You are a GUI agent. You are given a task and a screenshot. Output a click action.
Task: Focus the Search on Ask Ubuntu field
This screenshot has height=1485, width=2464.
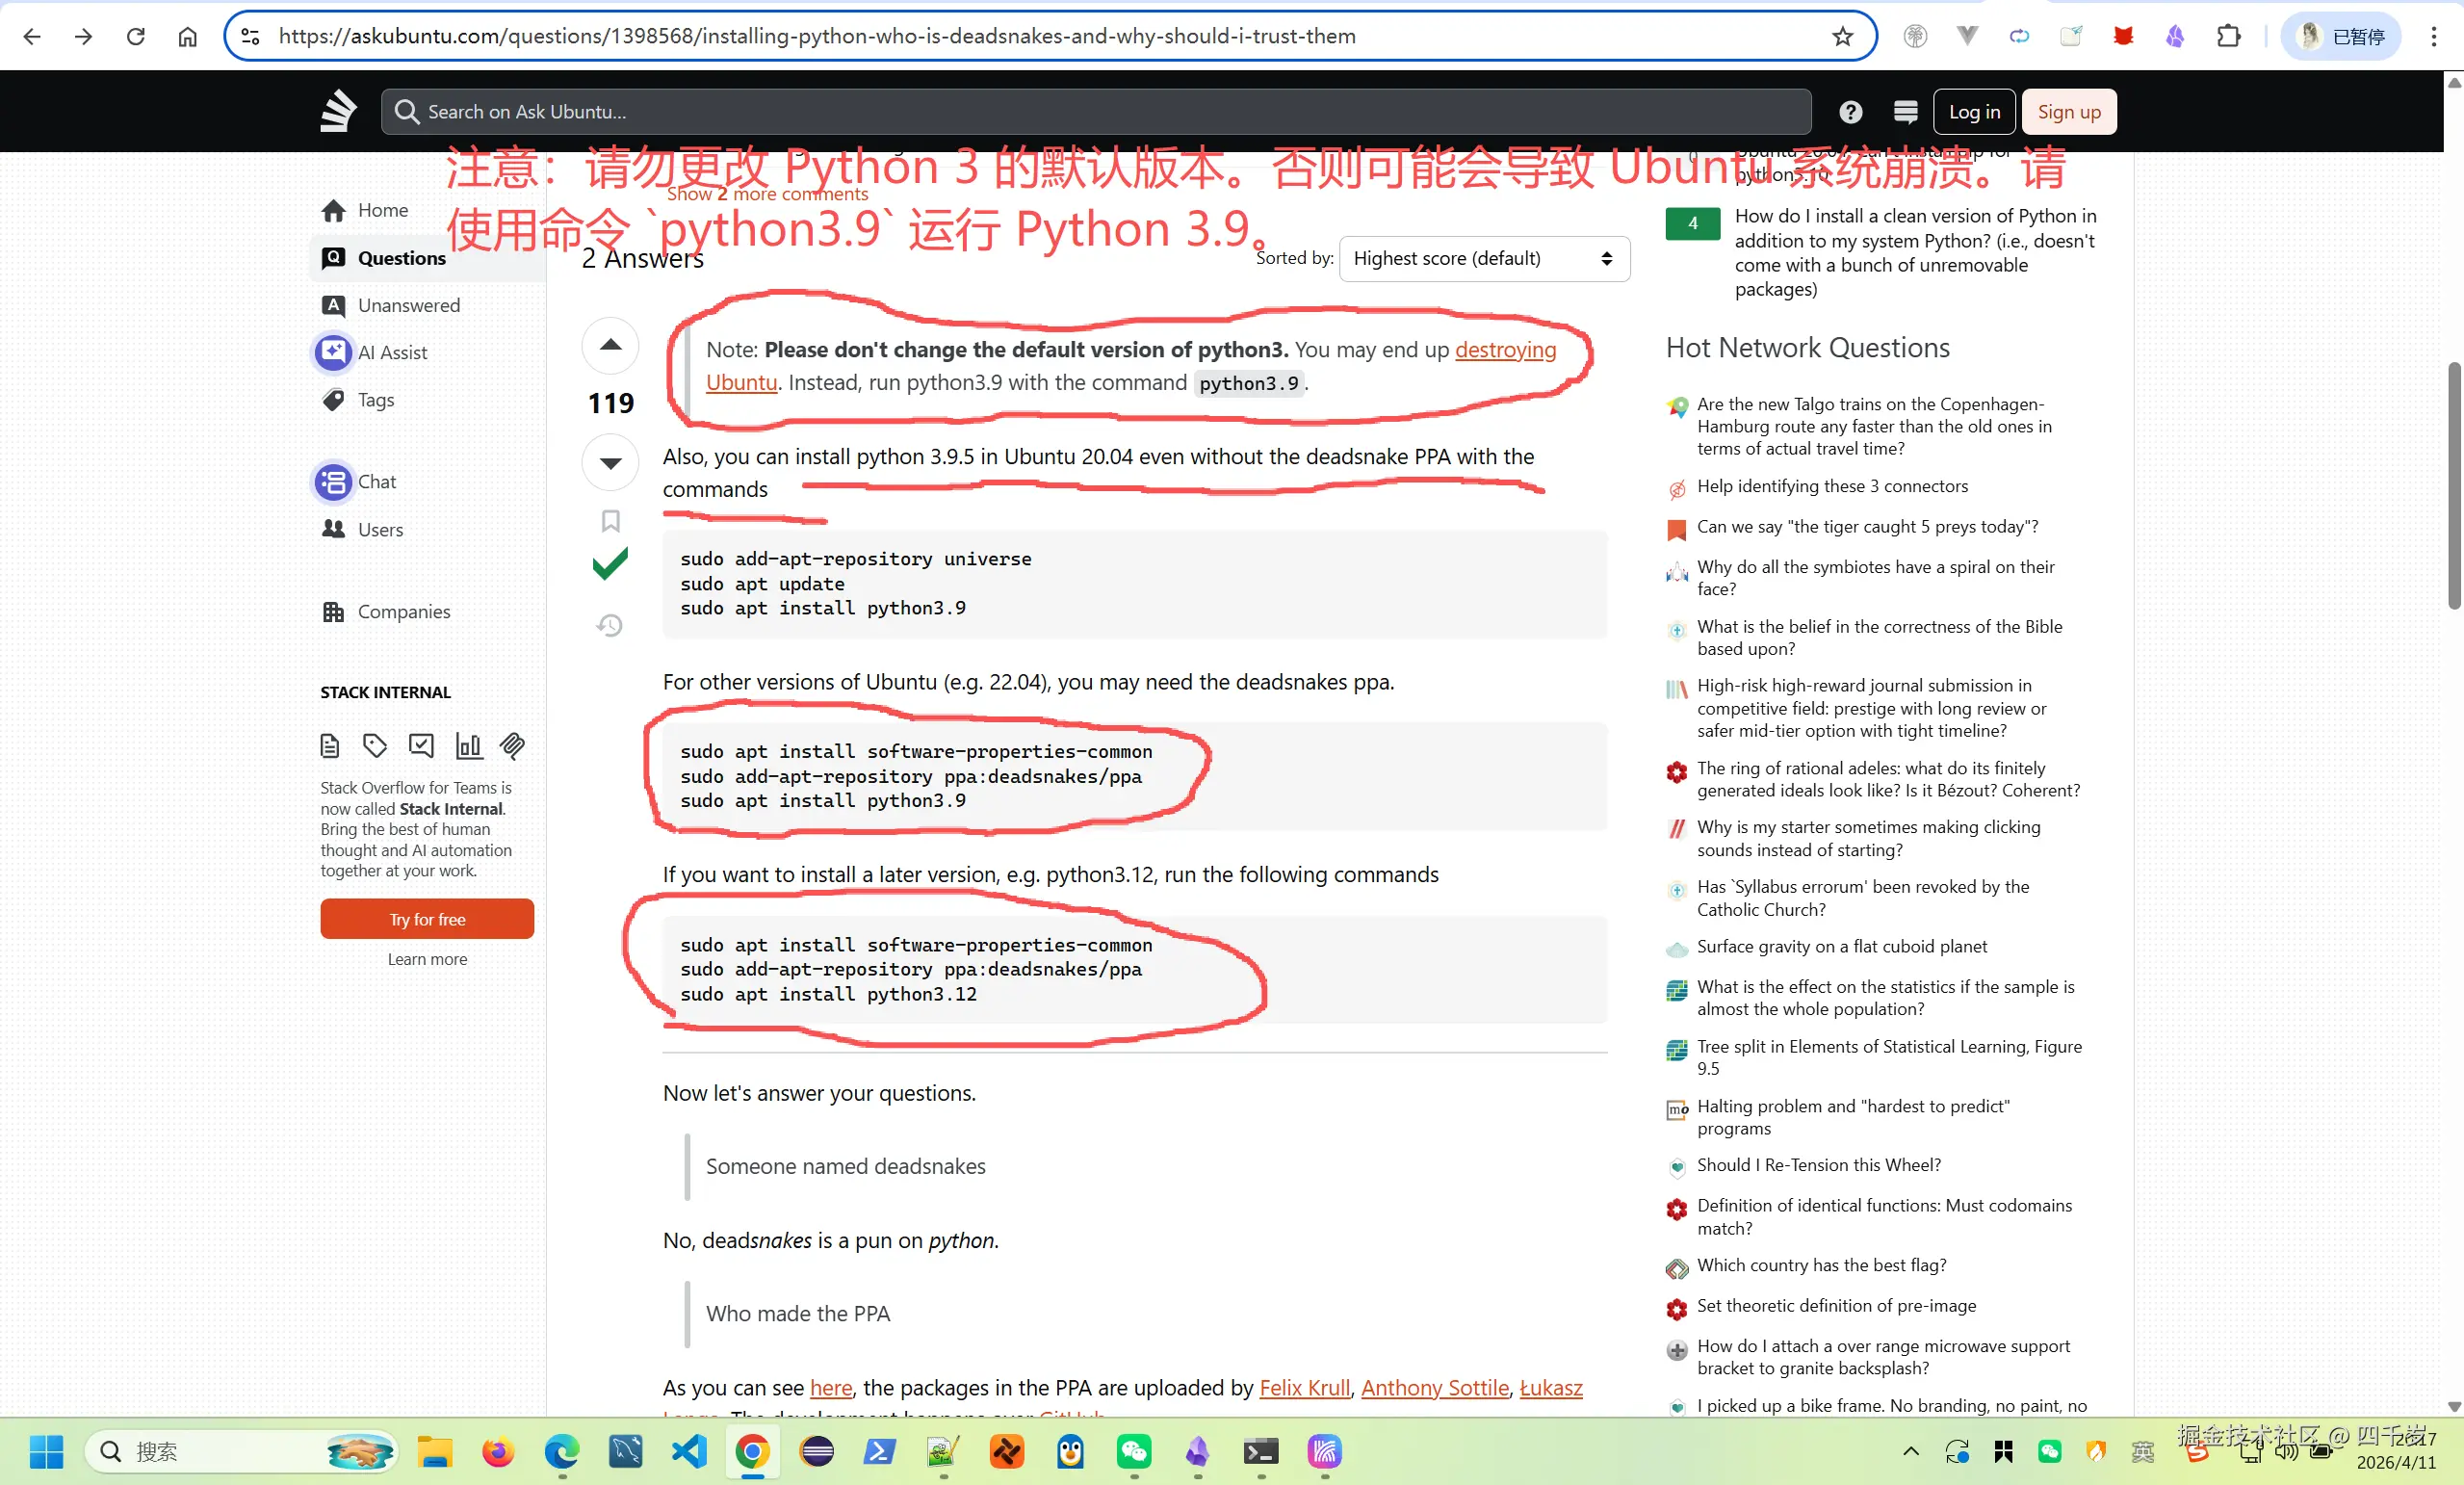[1095, 112]
